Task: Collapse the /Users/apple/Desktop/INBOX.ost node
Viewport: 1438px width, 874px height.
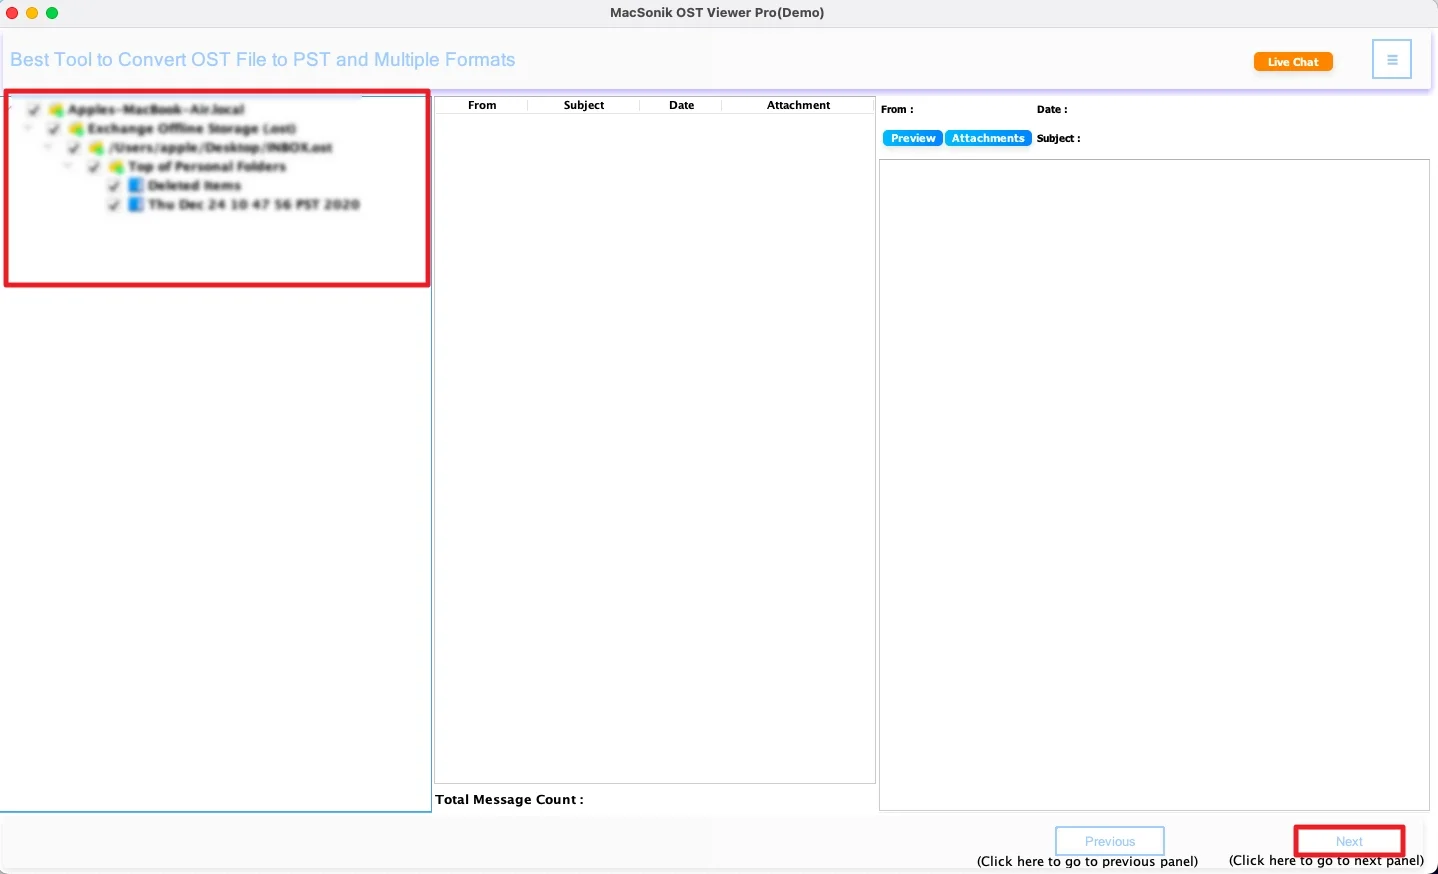Action: [49, 148]
